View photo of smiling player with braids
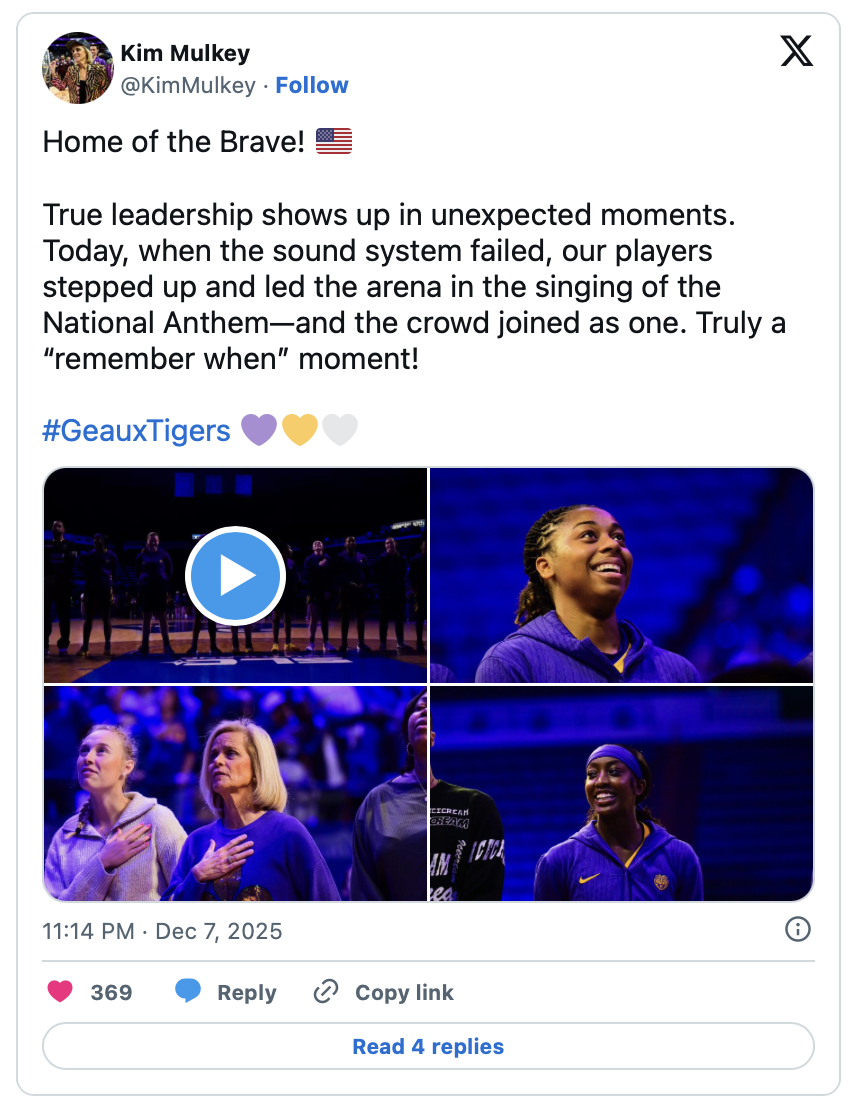The width and height of the screenshot is (860, 1110). (x=621, y=575)
